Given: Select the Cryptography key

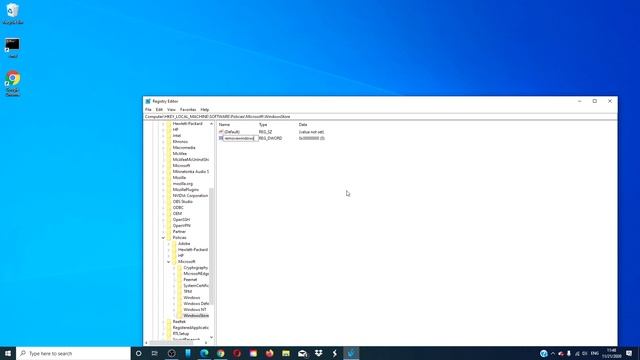Looking at the screenshot, I should tap(196, 268).
